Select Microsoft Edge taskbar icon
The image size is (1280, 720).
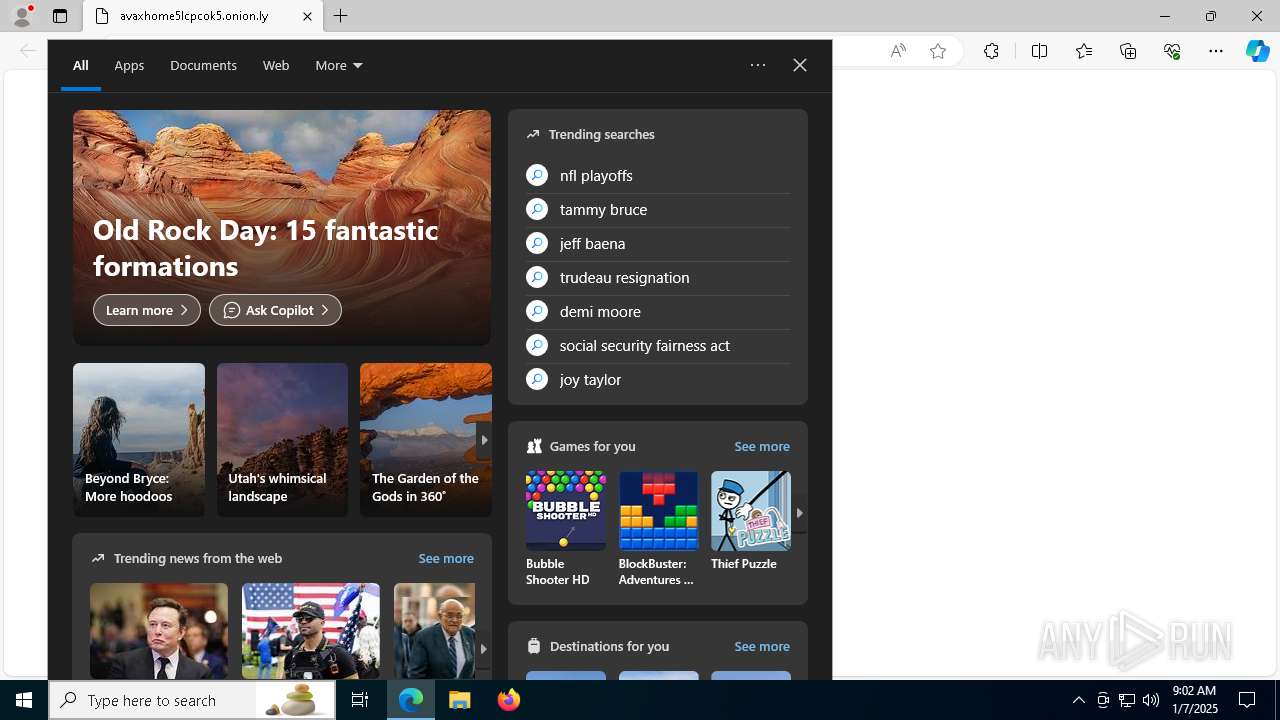coord(411,700)
